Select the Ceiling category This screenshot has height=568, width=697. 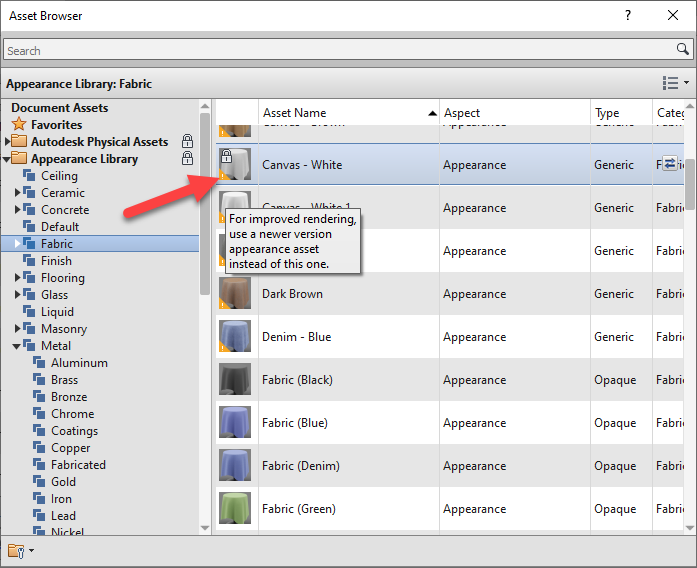(59, 176)
